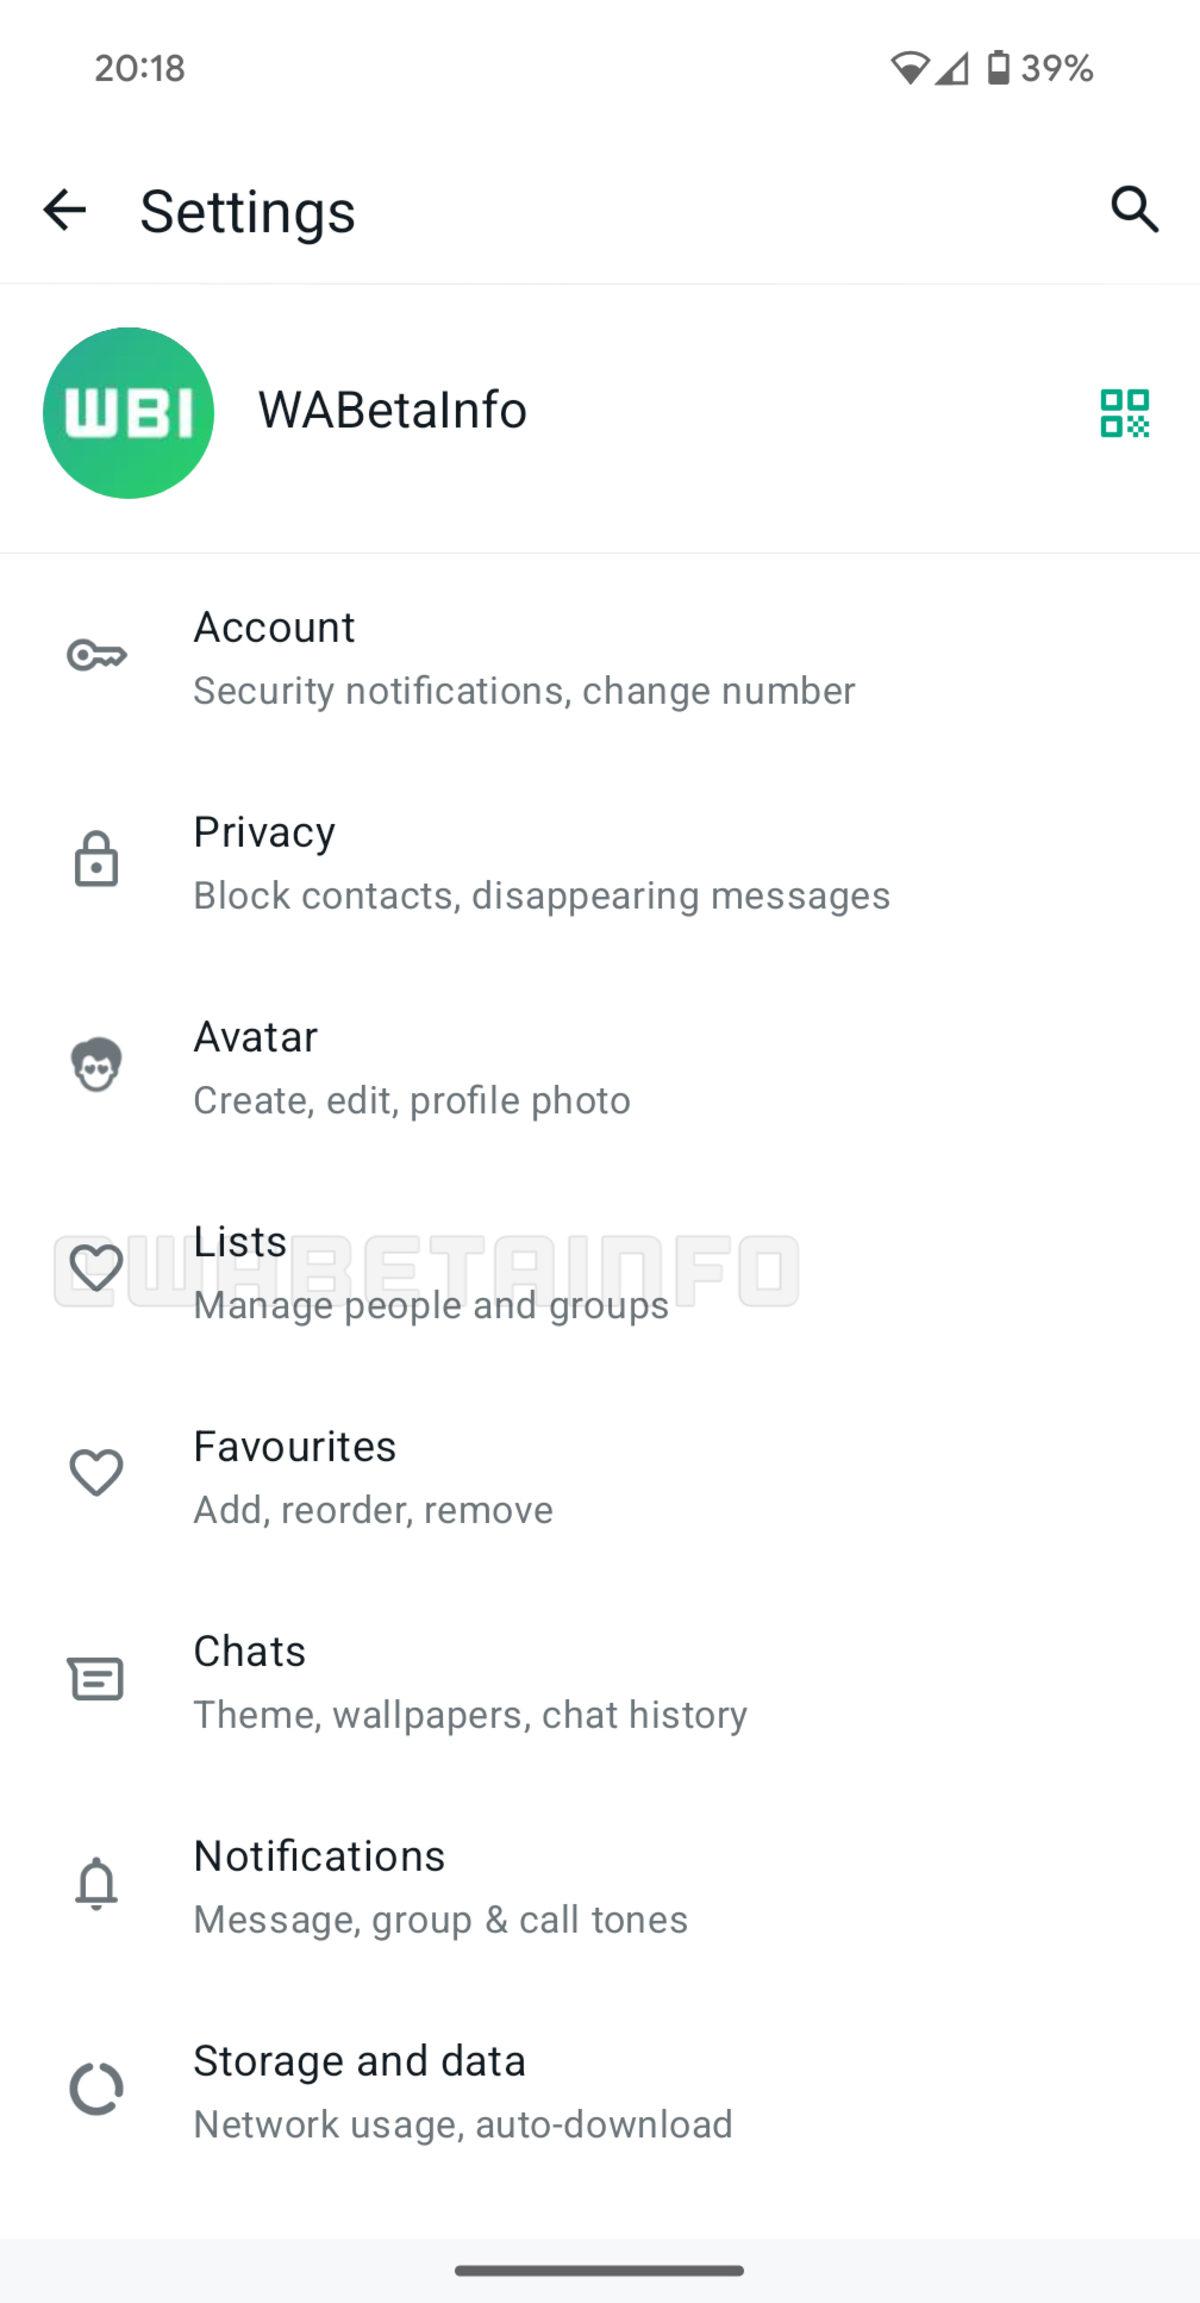Open Account settings

(523, 658)
